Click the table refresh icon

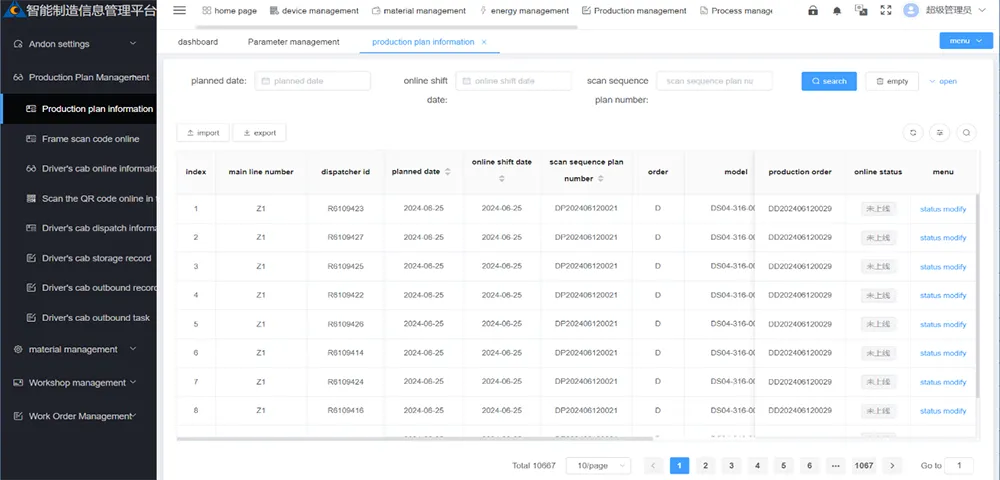point(913,133)
